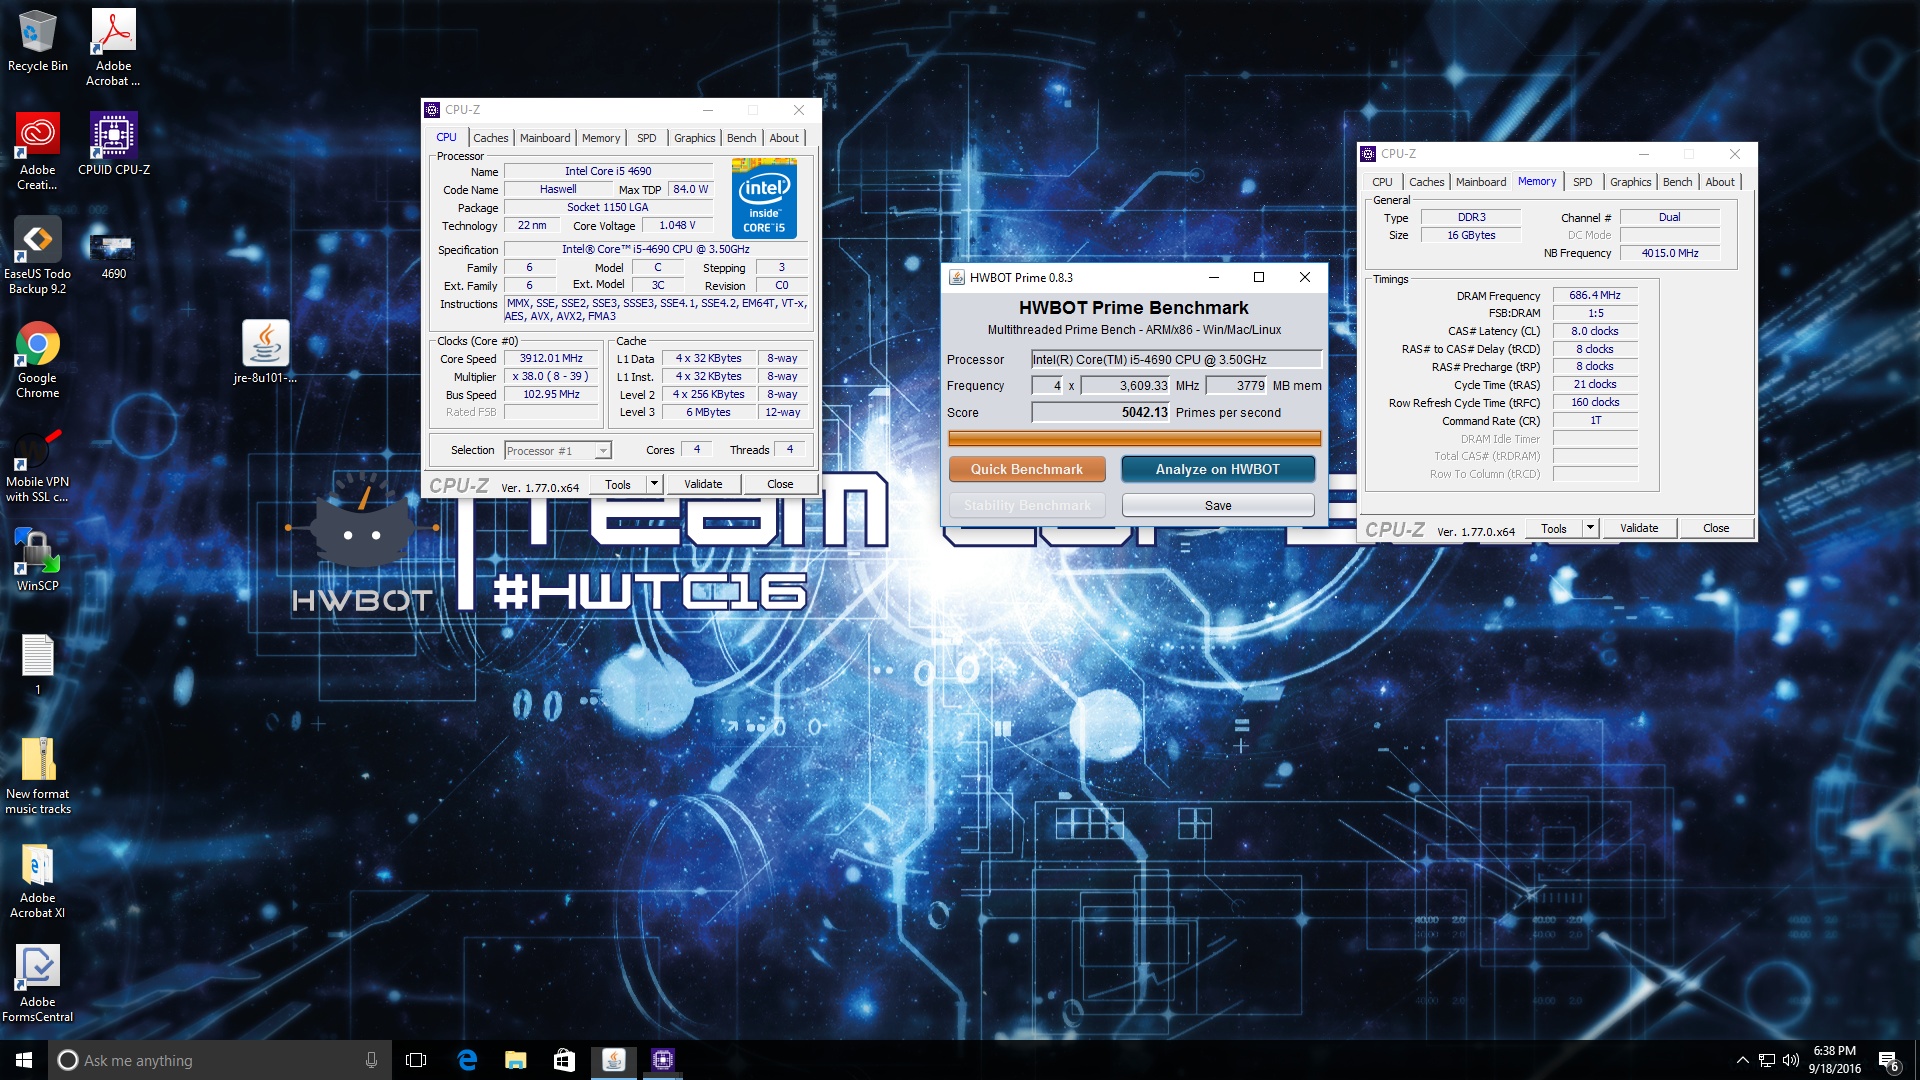Open Adobe FormsCentral desktop icon

[x=37, y=984]
